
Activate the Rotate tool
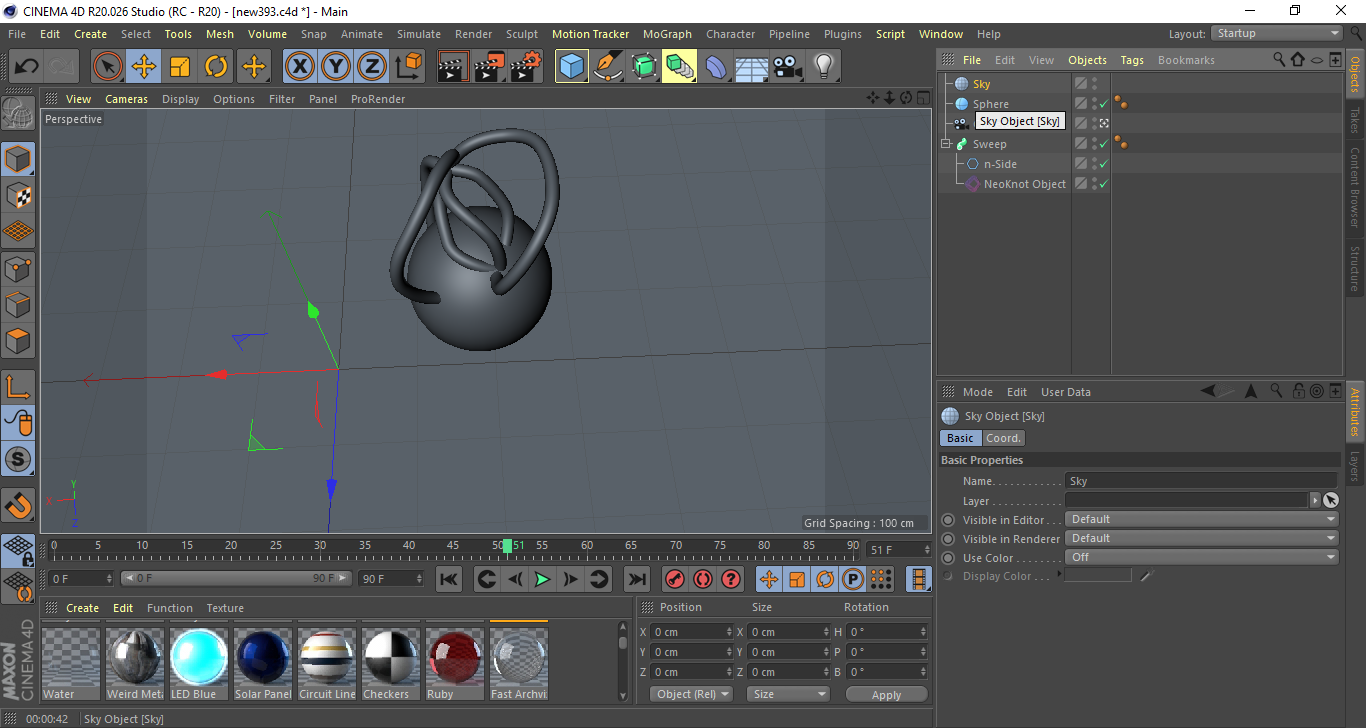tap(216, 67)
